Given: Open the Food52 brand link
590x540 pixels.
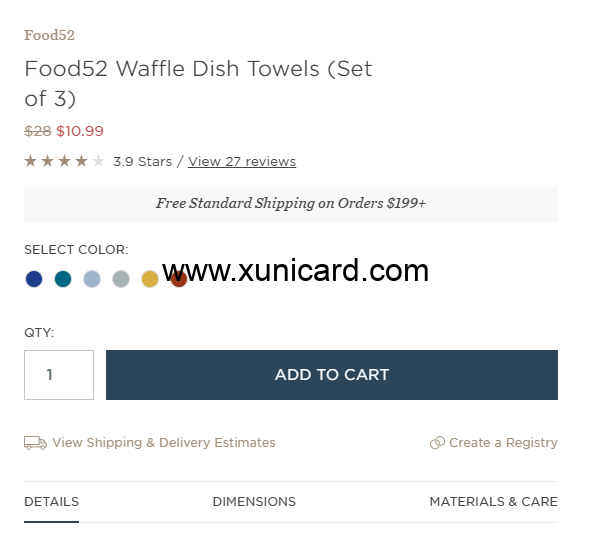Looking at the screenshot, I should click(x=49, y=35).
